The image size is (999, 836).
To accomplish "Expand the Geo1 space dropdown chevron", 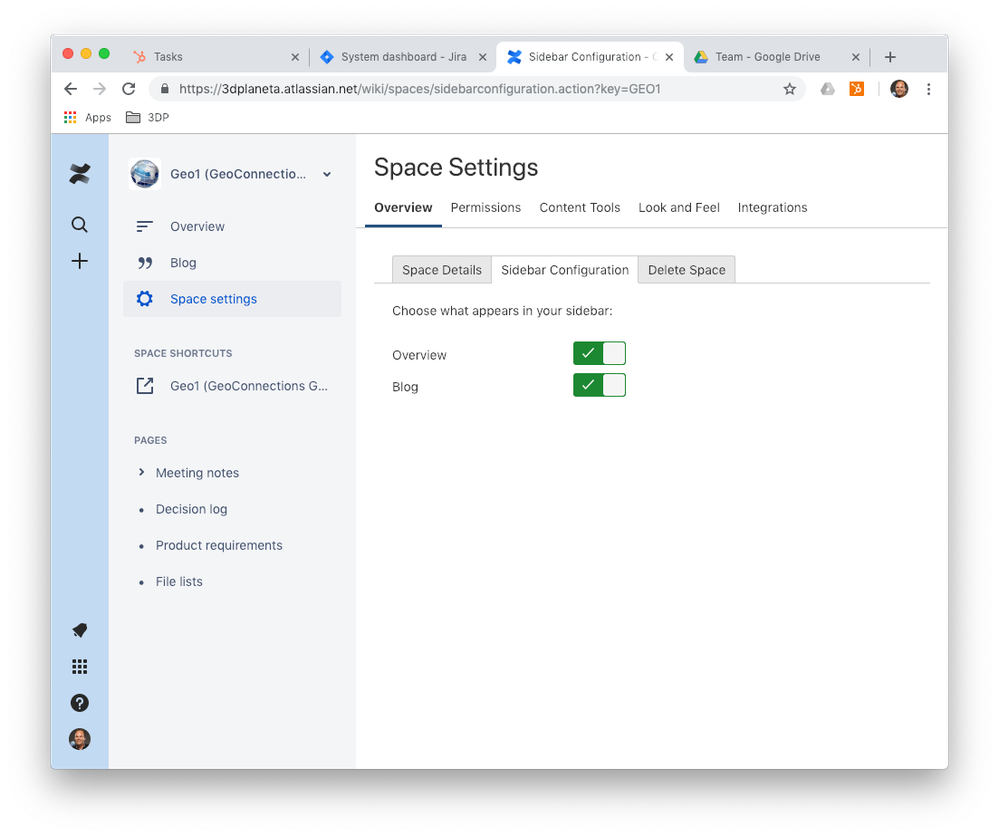I will (x=327, y=174).
